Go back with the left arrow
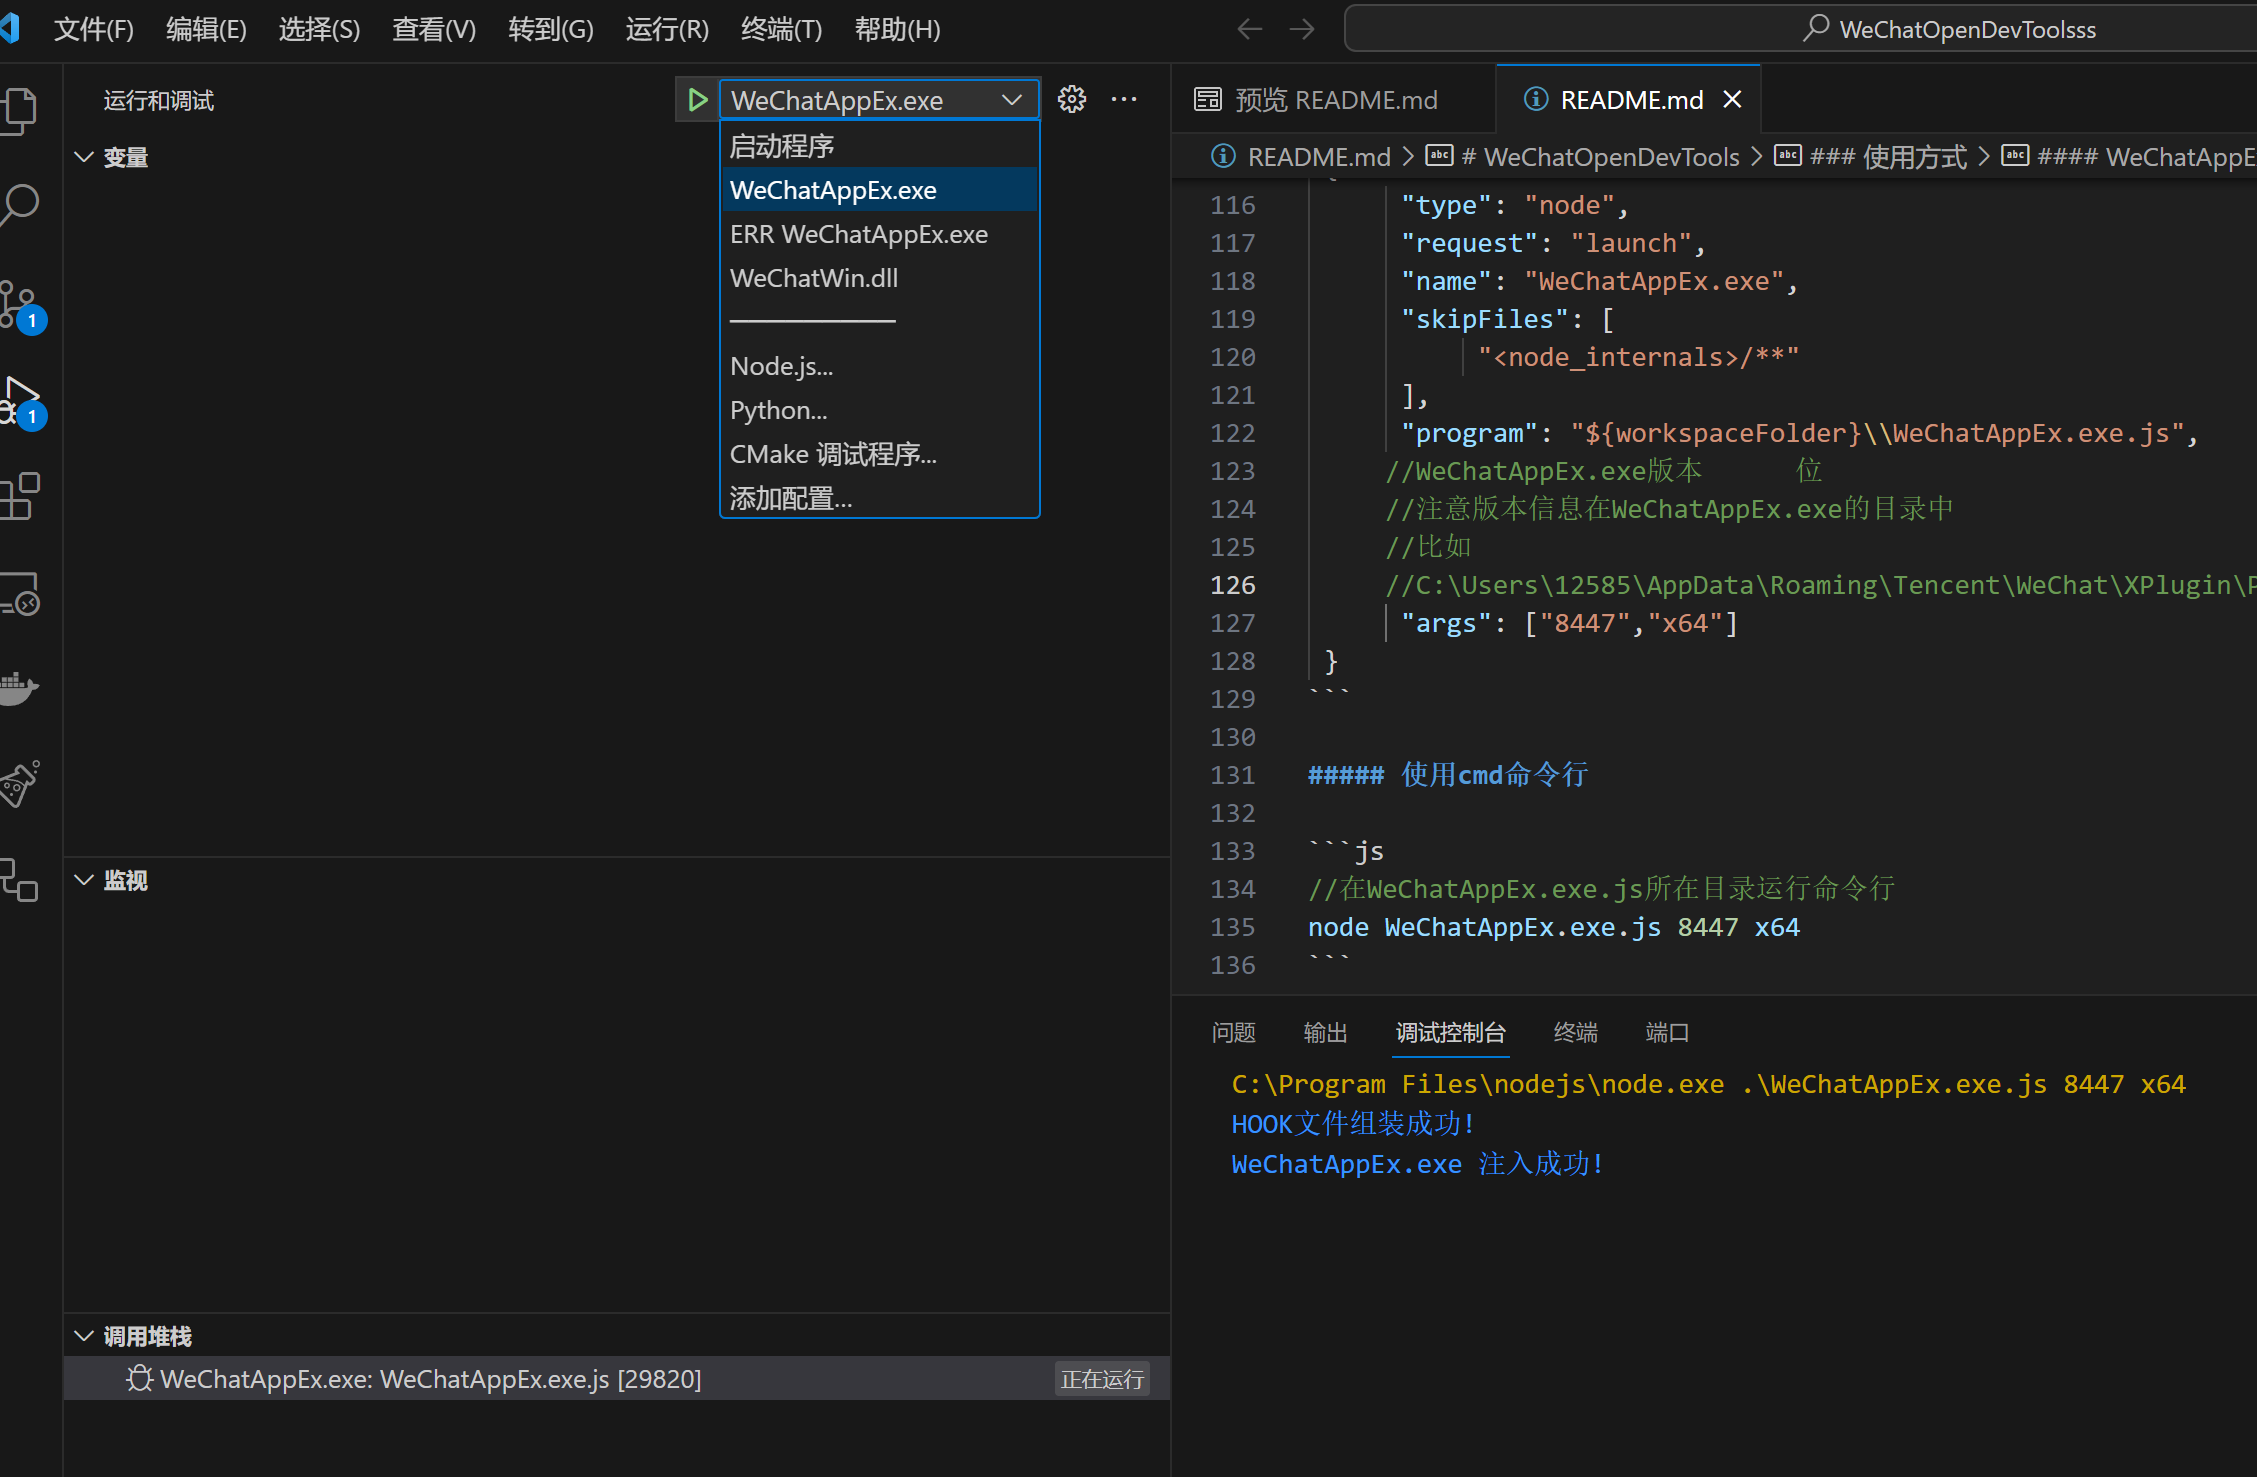Image resolution: width=2257 pixels, height=1477 pixels. click(1249, 29)
